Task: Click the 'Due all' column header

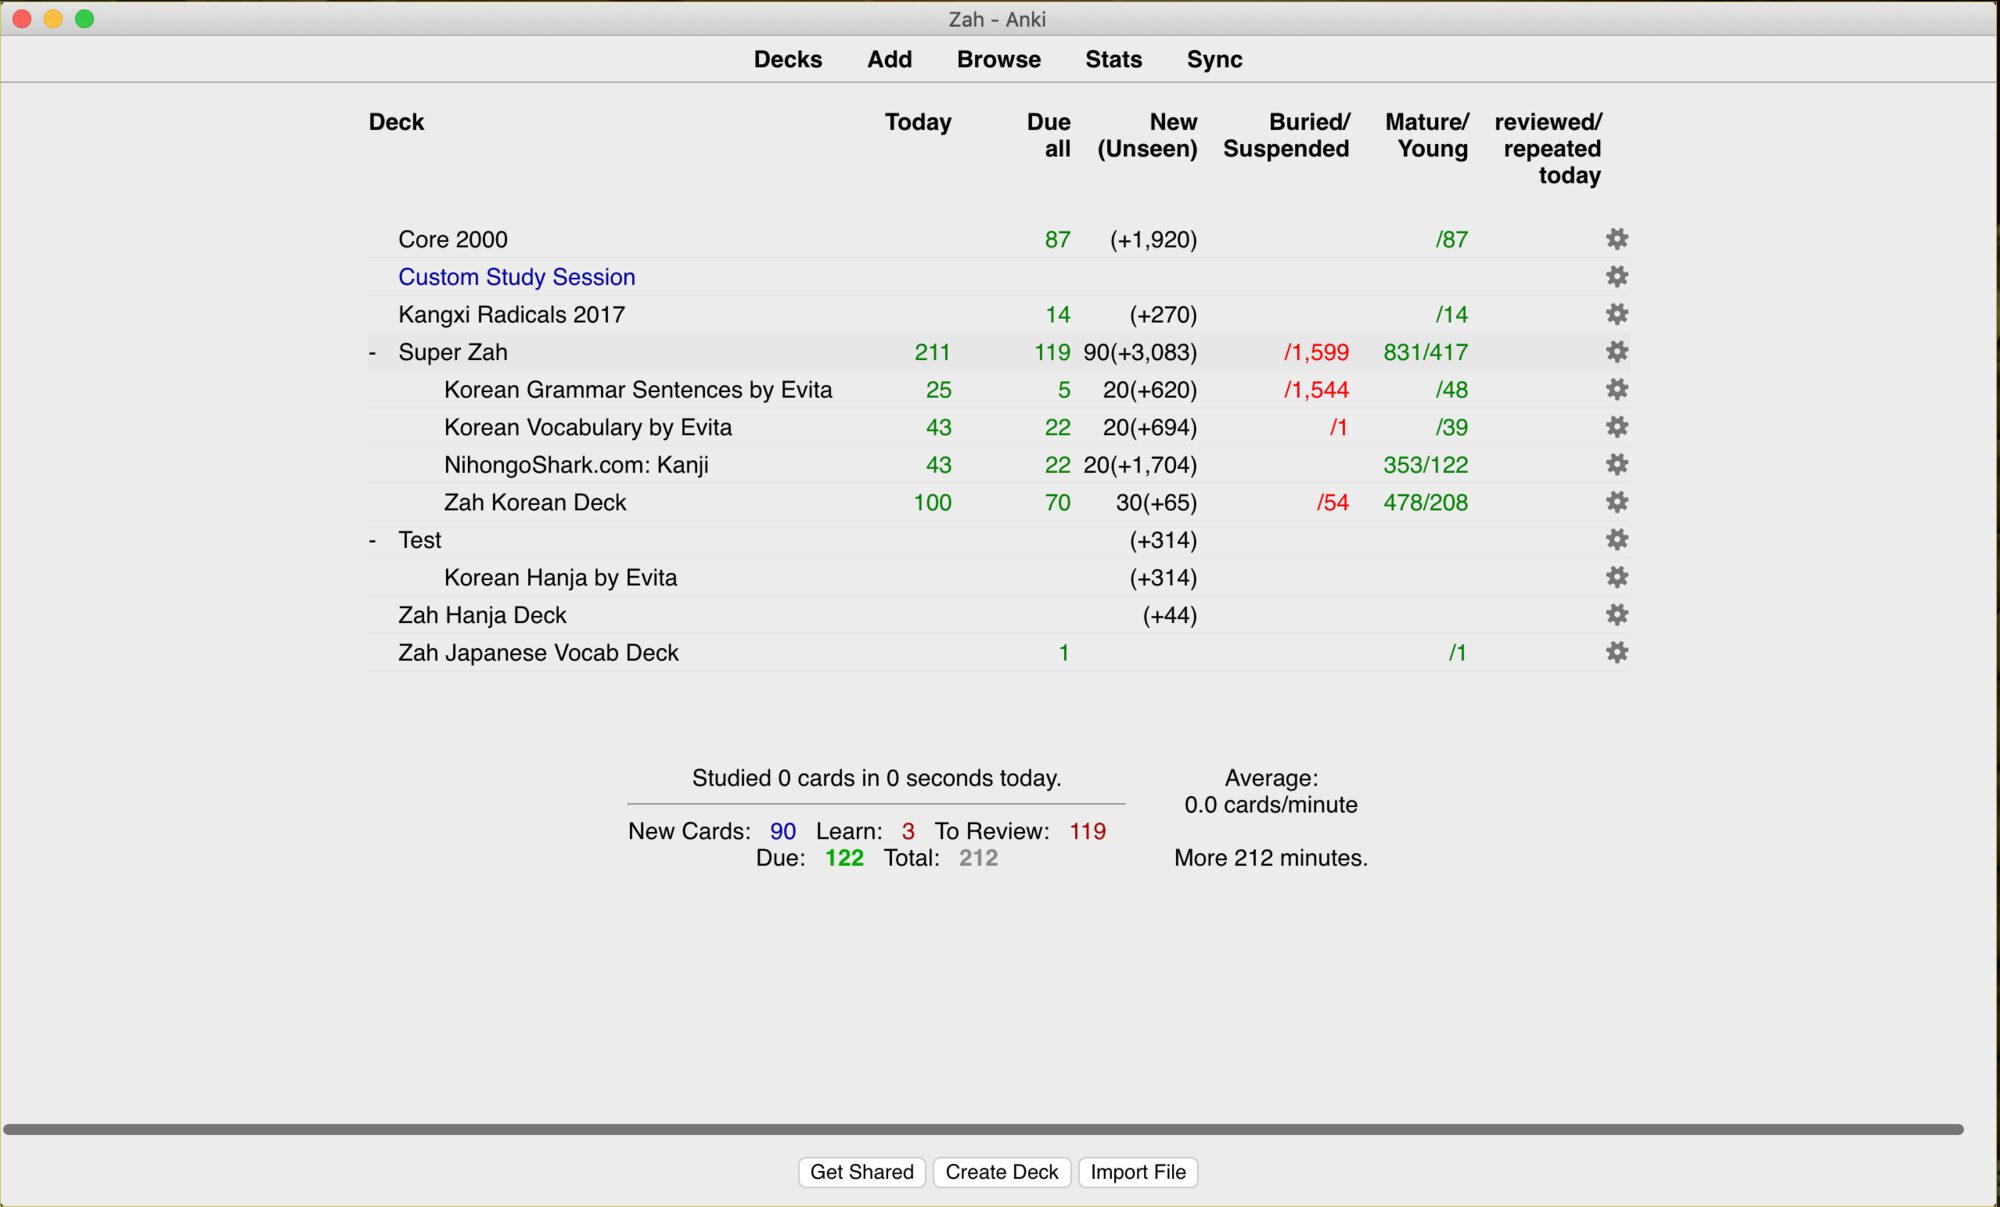Action: click(x=1048, y=135)
